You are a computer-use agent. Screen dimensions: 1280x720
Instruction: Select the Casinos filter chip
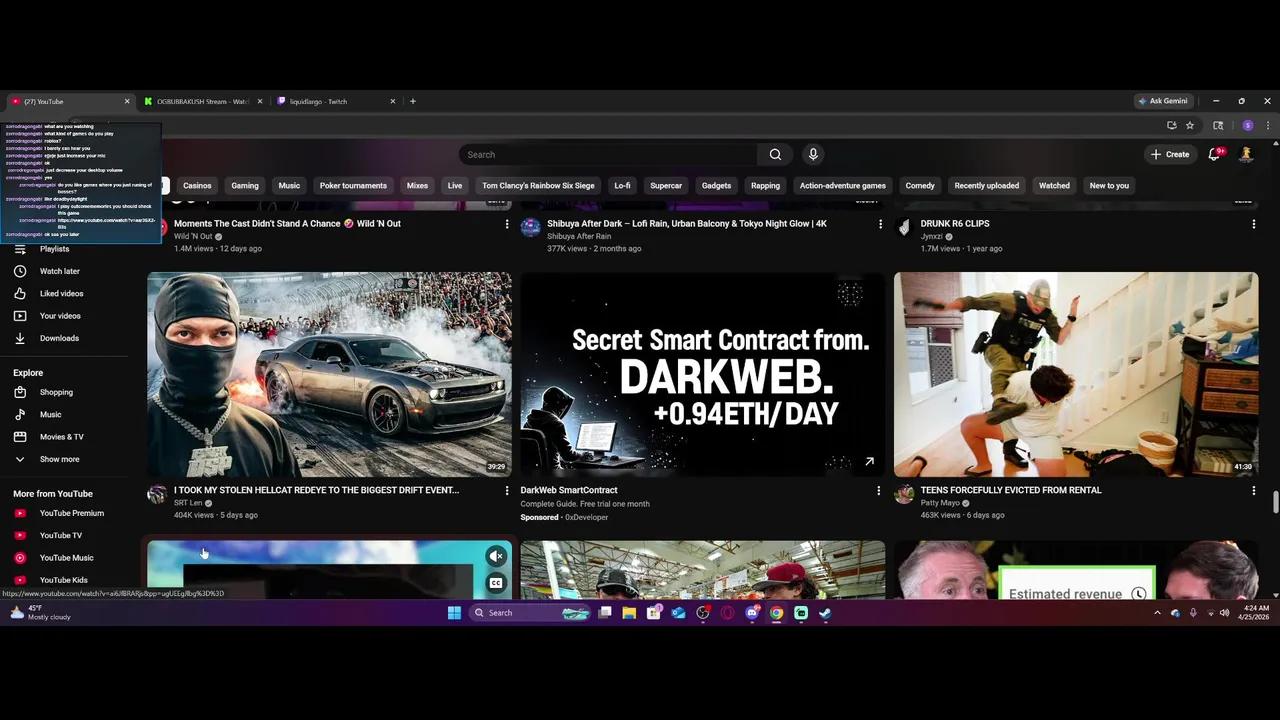197,185
